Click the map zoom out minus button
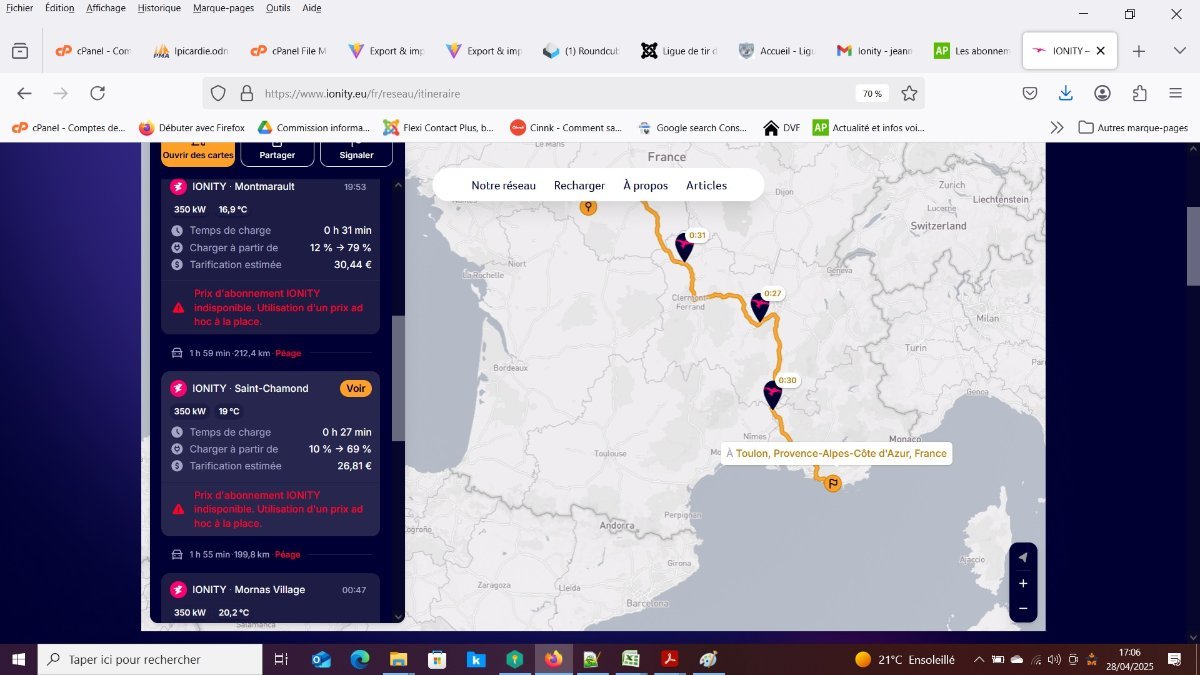The image size is (1200, 675). 1023,608
